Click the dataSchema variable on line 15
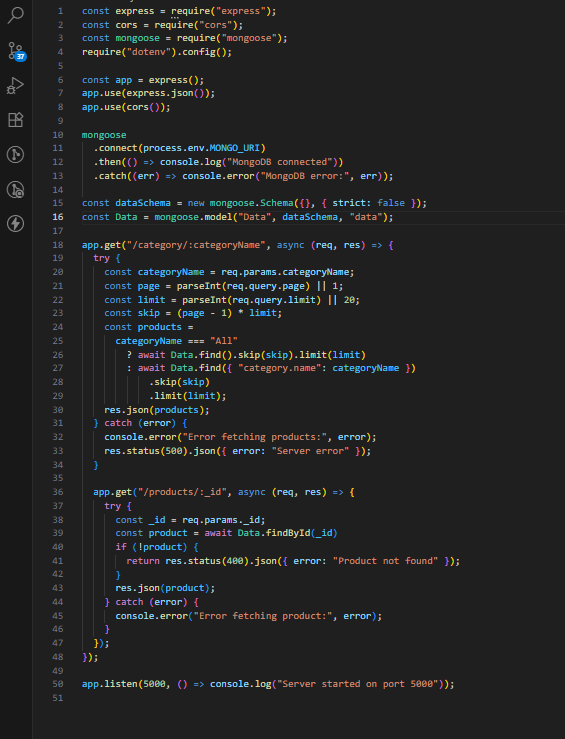 143,203
